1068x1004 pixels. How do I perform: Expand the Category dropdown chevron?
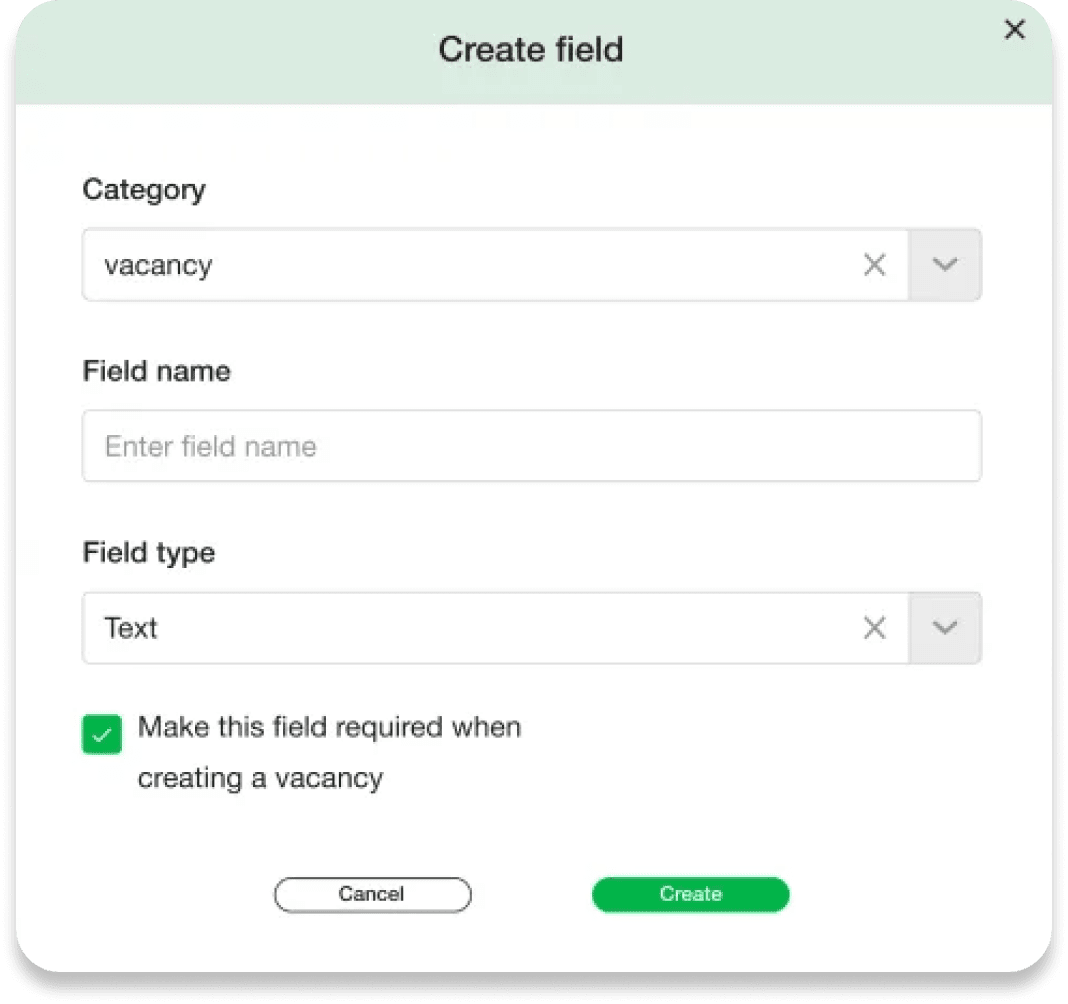945,264
